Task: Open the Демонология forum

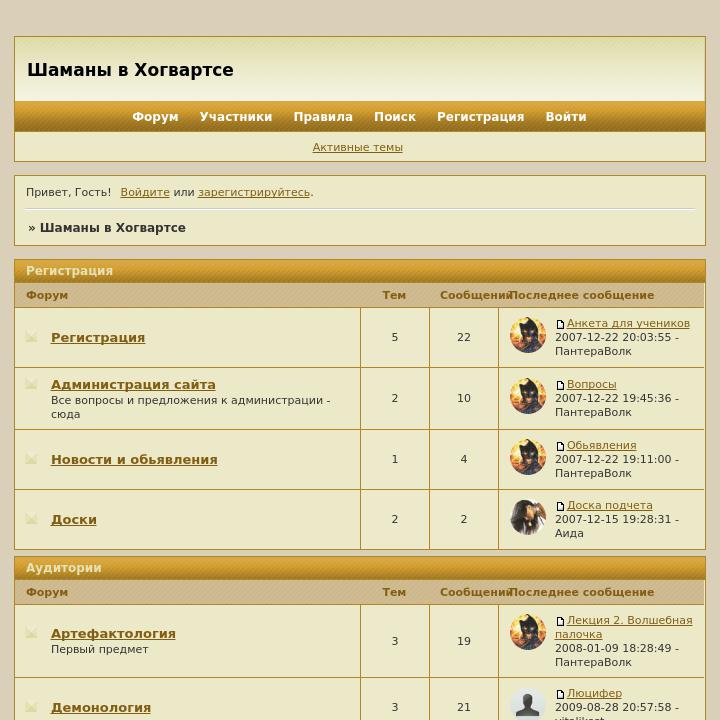Action: [101, 707]
